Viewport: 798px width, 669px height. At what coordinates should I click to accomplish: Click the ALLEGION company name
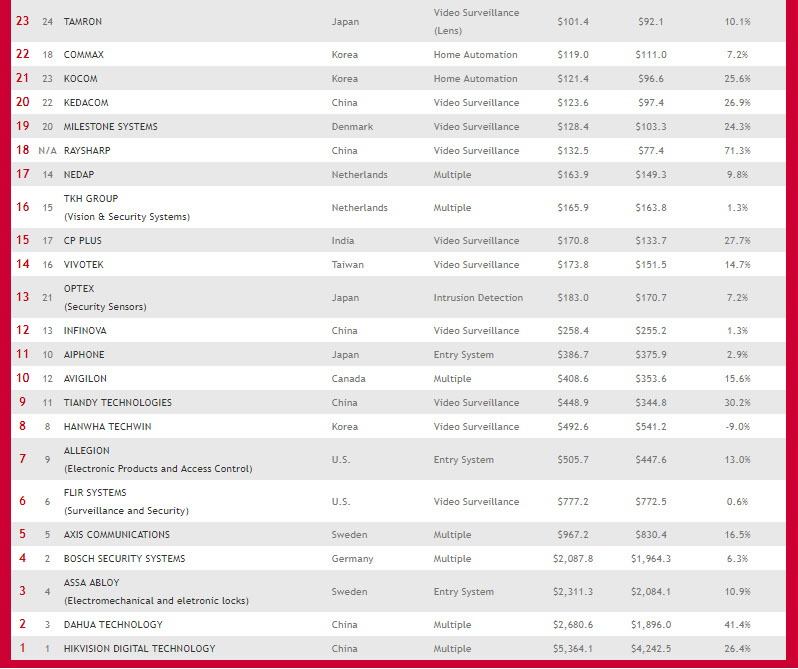[86, 450]
